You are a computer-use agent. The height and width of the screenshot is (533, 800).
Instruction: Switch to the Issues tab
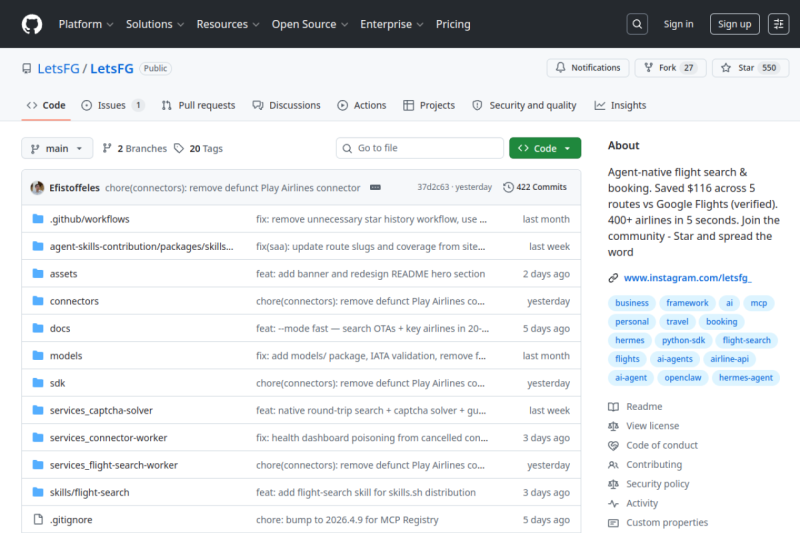click(113, 106)
